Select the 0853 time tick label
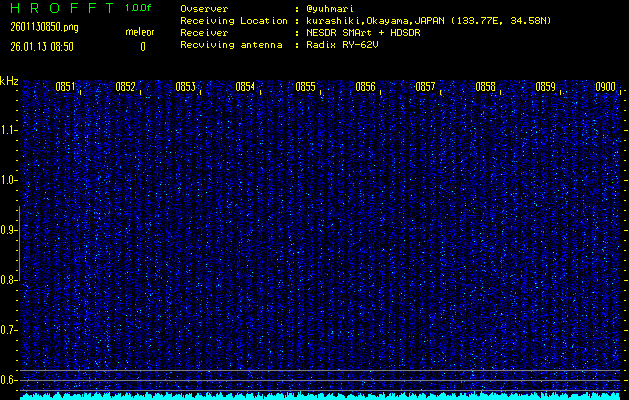This screenshot has width=629, height=400. pyautogui.click(x=185, y=87)
